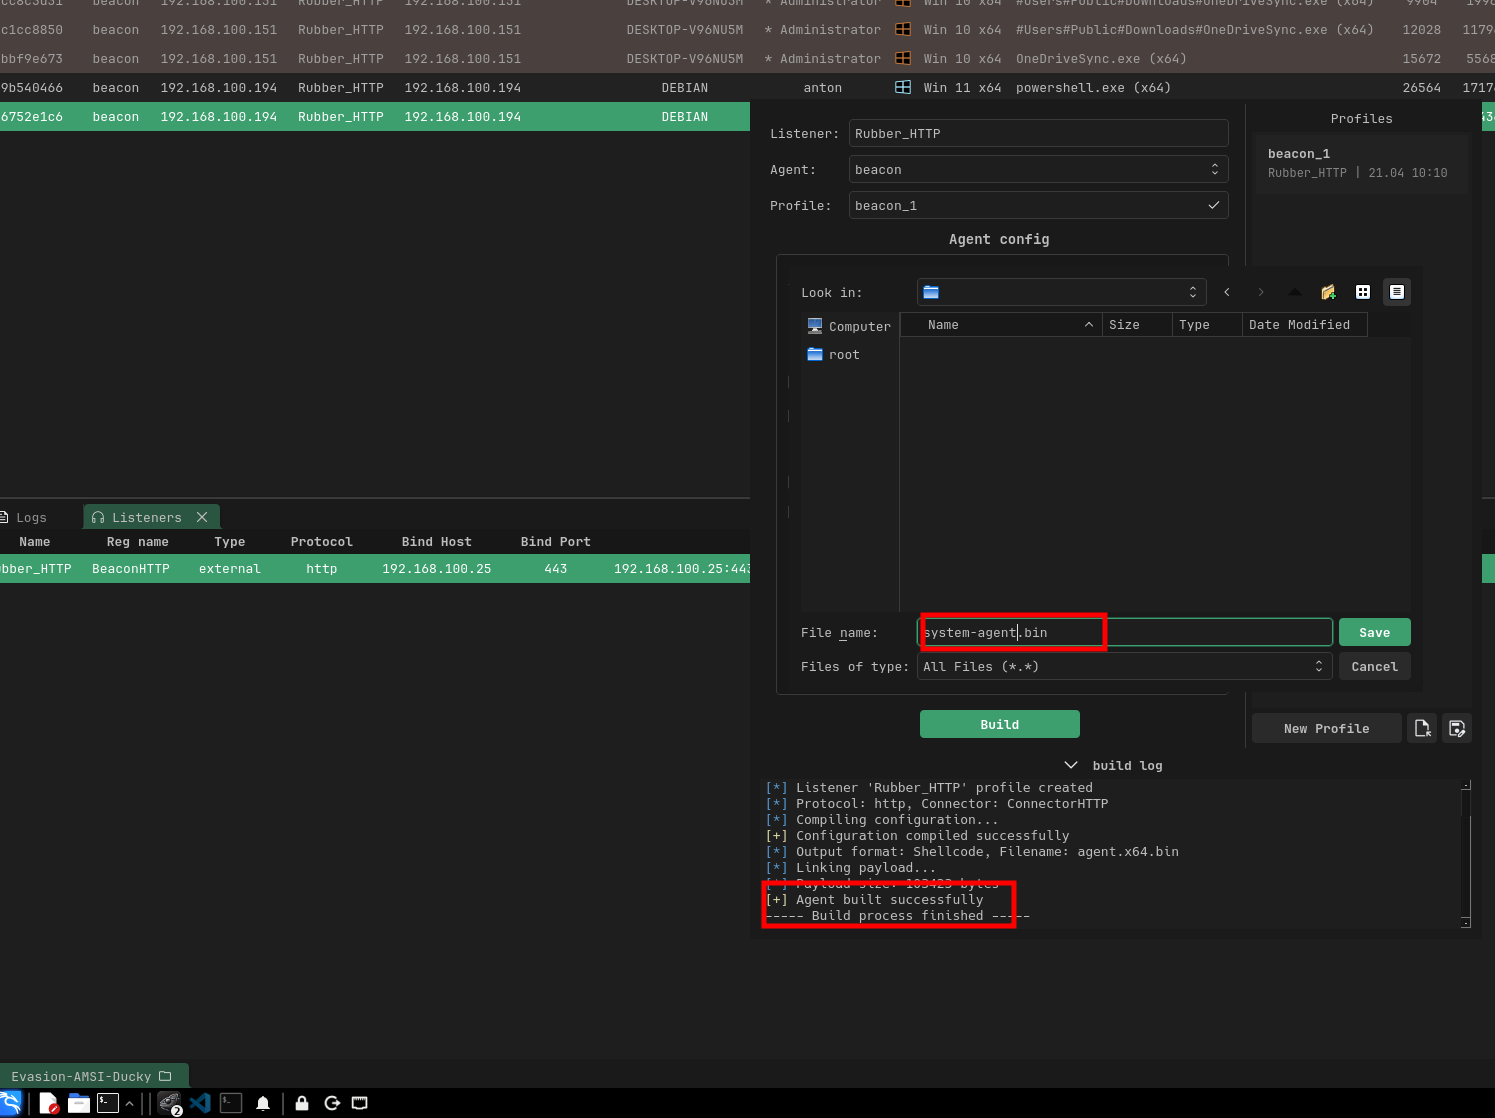Click the create new folder icon
Image resolution: width=1495 pixels, height=1118 pixels.
pyautogui.click(x=1328, y=292)
